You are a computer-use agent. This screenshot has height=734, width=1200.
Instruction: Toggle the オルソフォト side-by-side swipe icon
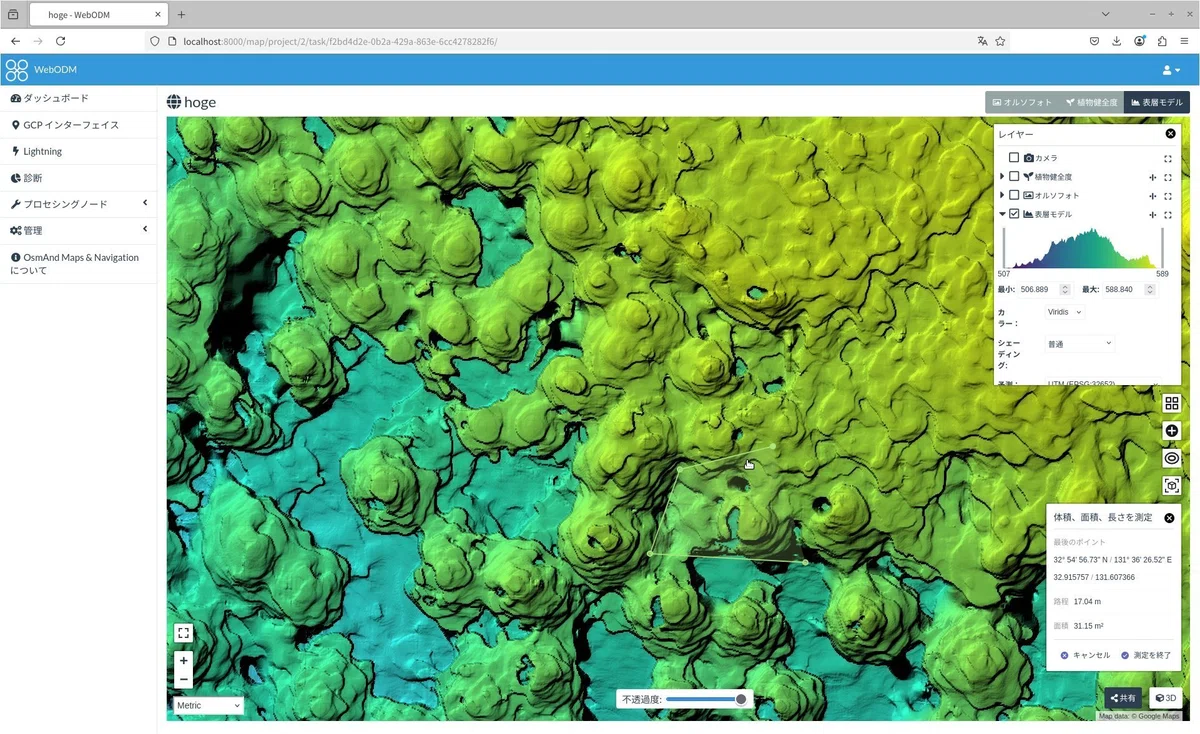(x=1153, y=196)
